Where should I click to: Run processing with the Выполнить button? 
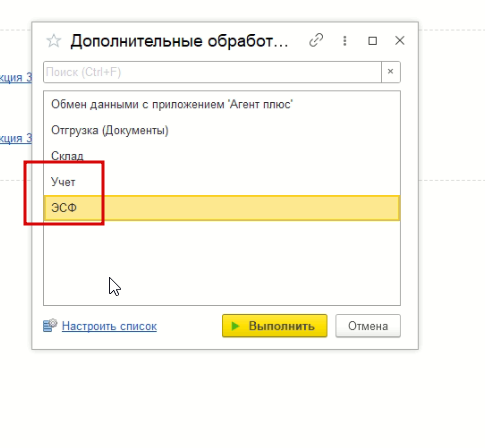[x=275, y=326]
